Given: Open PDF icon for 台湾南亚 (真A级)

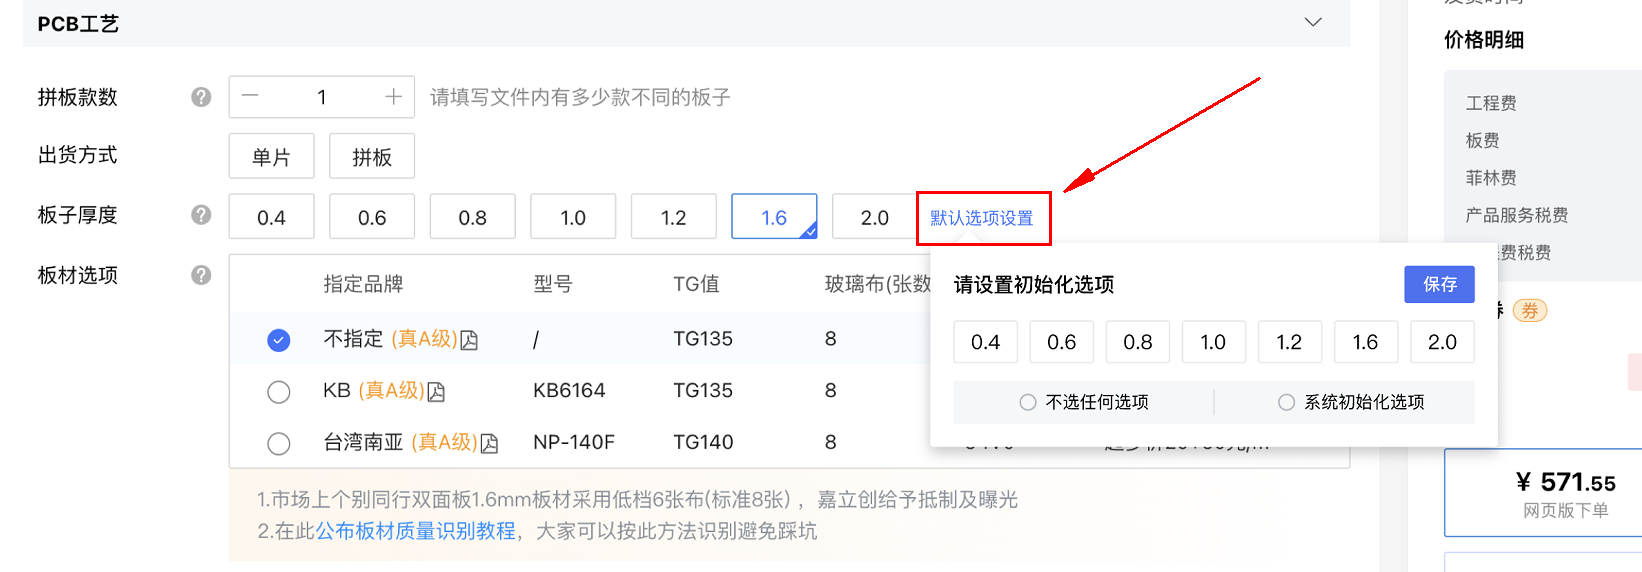Looking at the screenshot, I should point(489,443).
